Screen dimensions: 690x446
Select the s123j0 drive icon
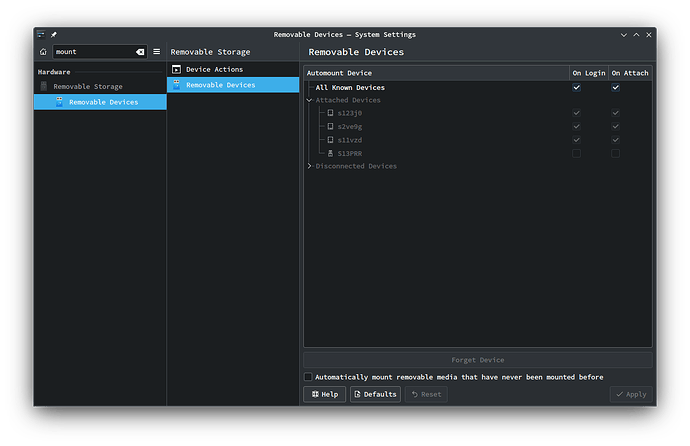coord(330,113)
